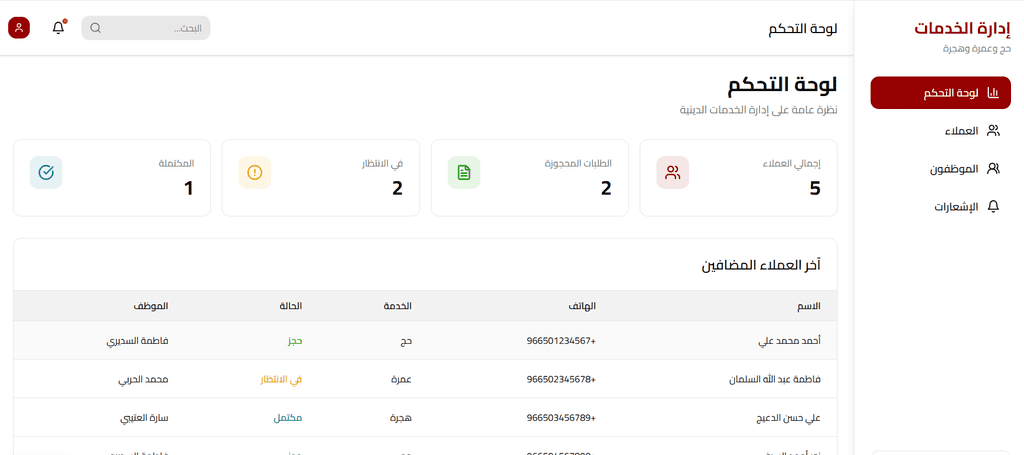Open the في الانتظار card label
Image resolution: width=1024 pixels, height=455 pixels.
383,164
